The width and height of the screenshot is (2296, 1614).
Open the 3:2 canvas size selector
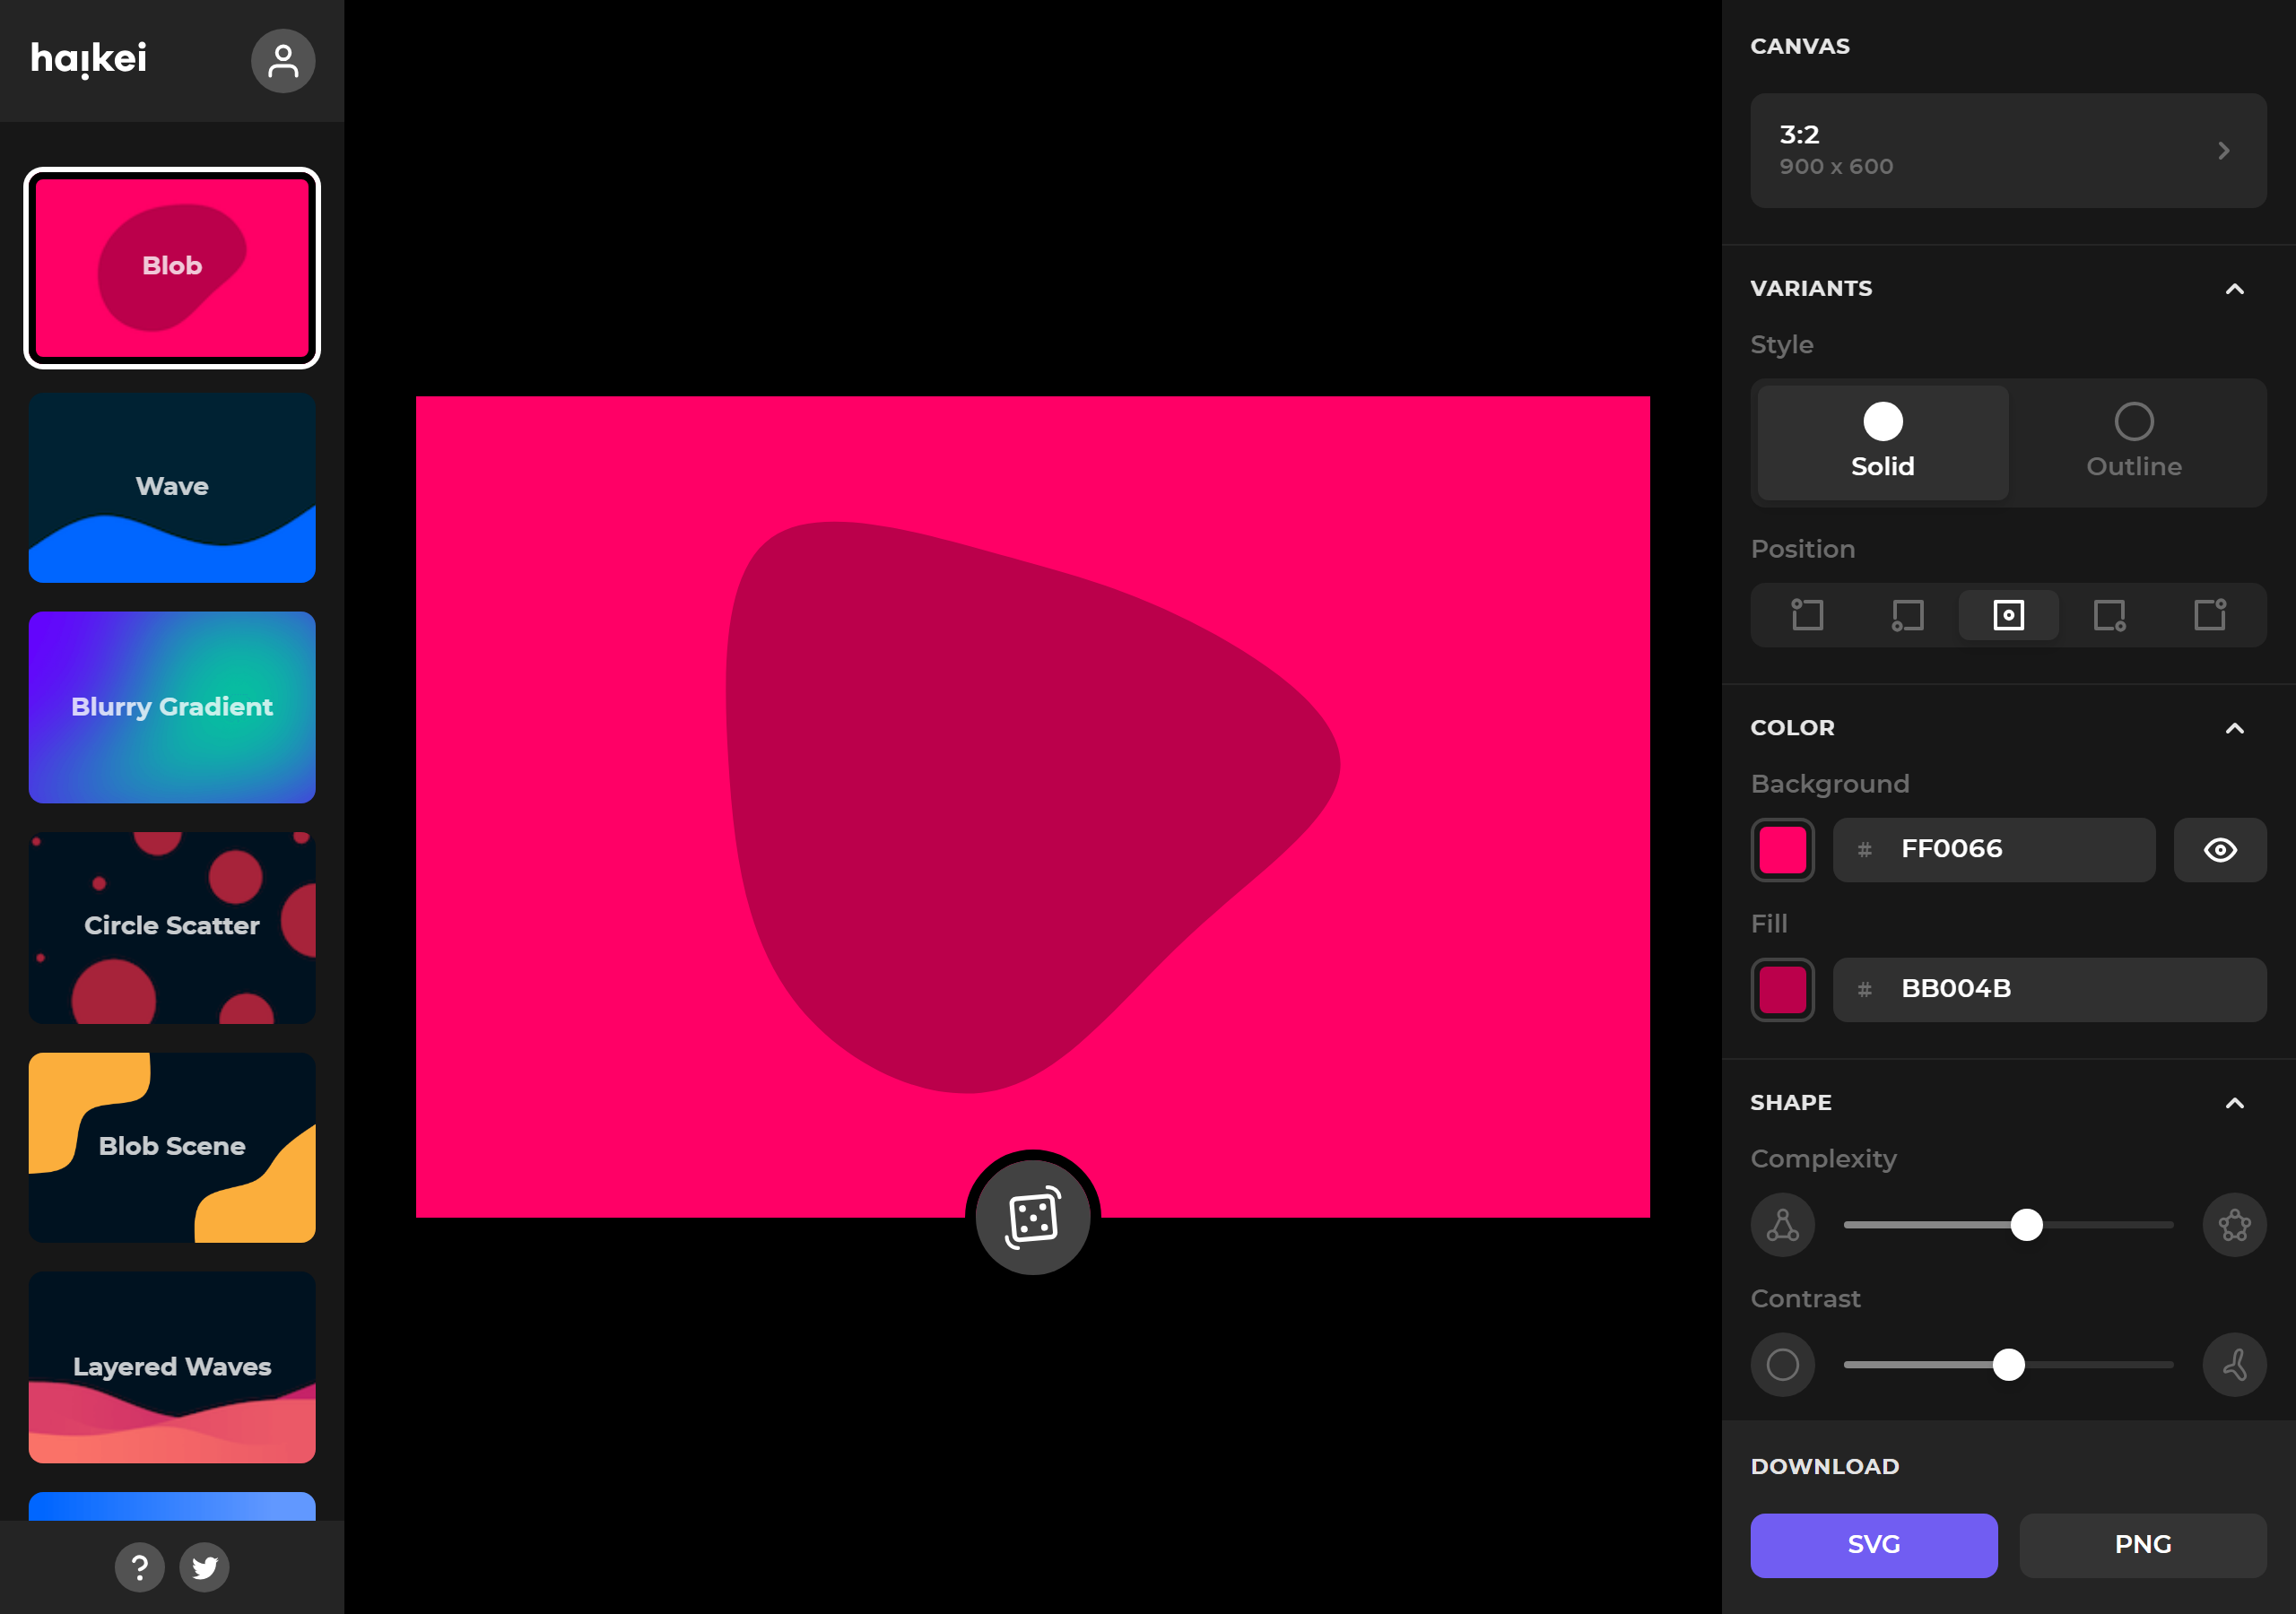[x=2008, y=151]
